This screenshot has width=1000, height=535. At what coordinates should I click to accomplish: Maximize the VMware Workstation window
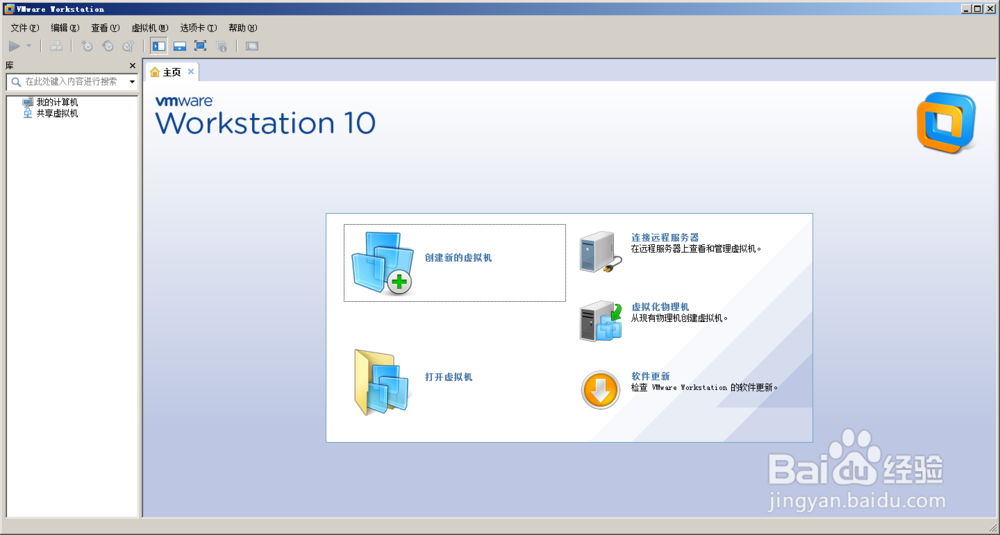coord(977,9)
